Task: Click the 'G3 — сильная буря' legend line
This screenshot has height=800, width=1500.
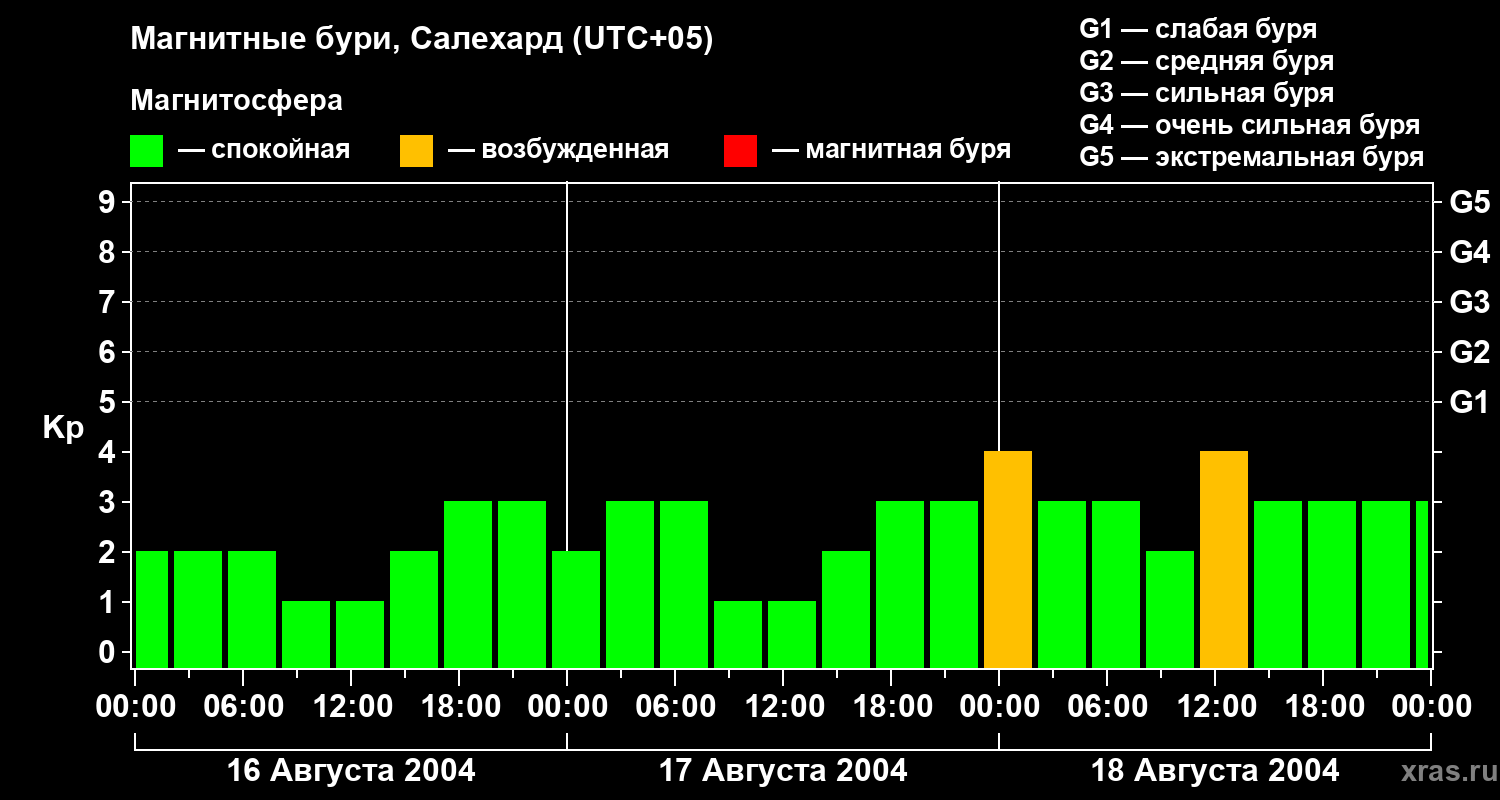Action: [x=1207, y=93]
